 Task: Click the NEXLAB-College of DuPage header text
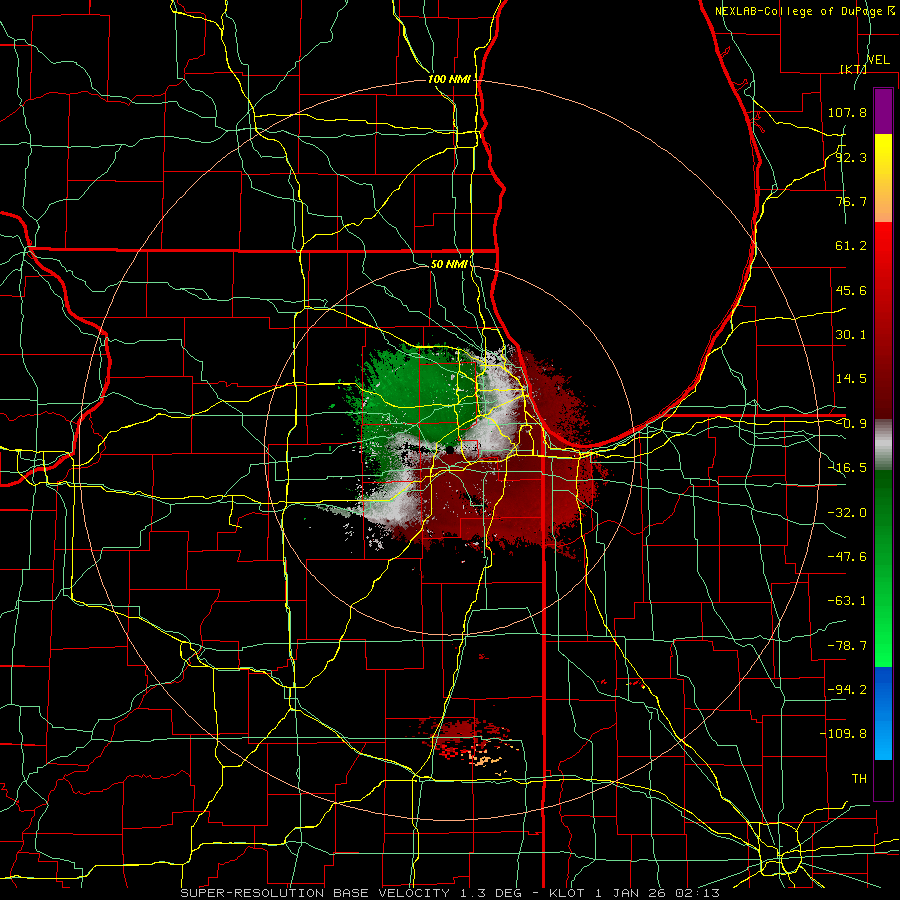tap(804, 11)
